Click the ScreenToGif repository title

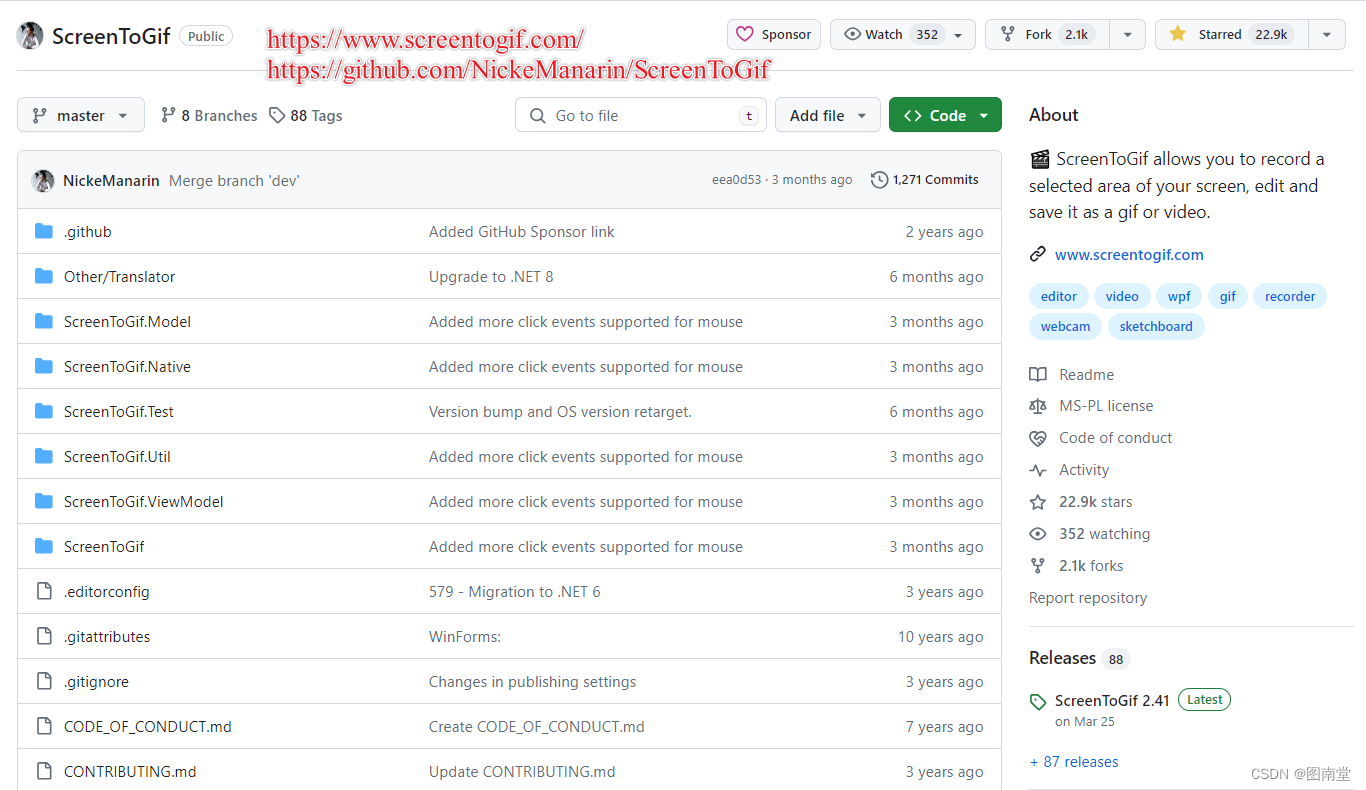point(111,36)
